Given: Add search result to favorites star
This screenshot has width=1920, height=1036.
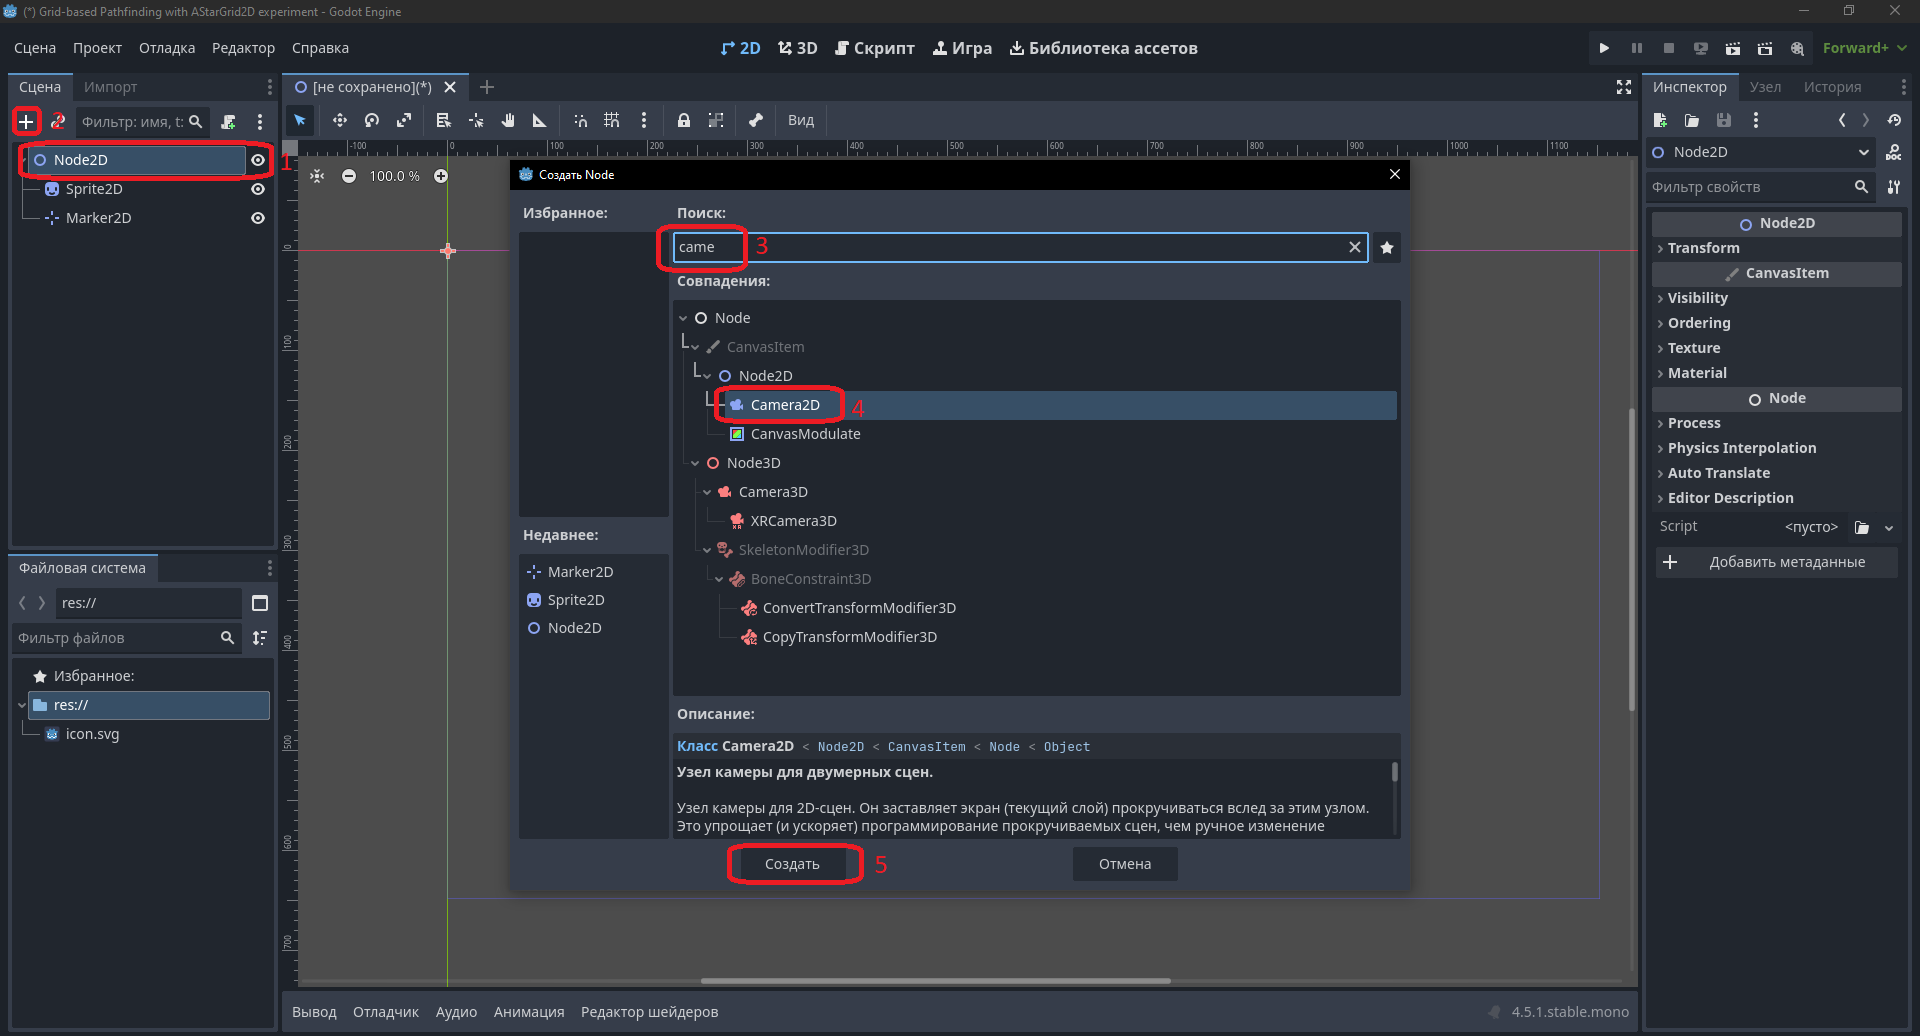Looking at the screenshot, I should coord(1387,247).
